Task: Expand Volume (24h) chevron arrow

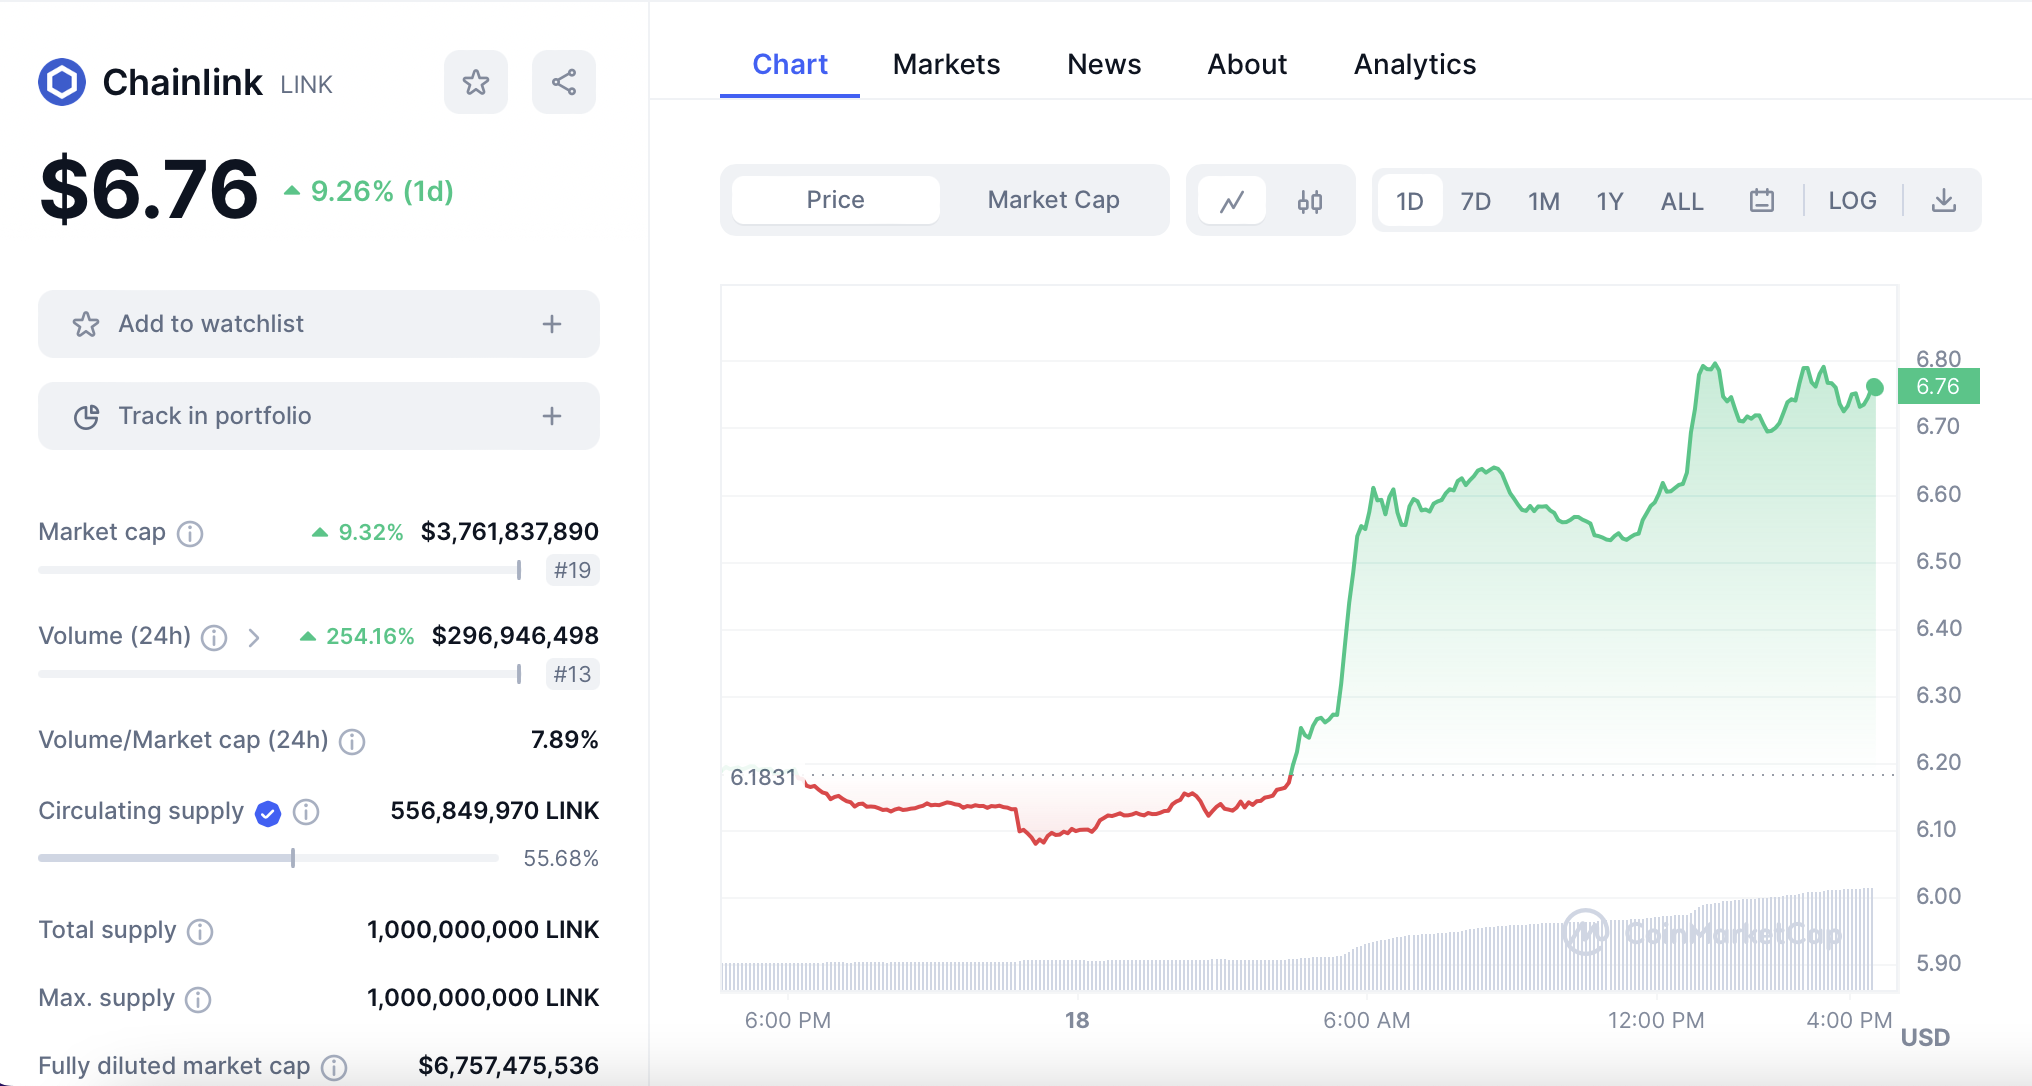Action: tap(254, 637)
